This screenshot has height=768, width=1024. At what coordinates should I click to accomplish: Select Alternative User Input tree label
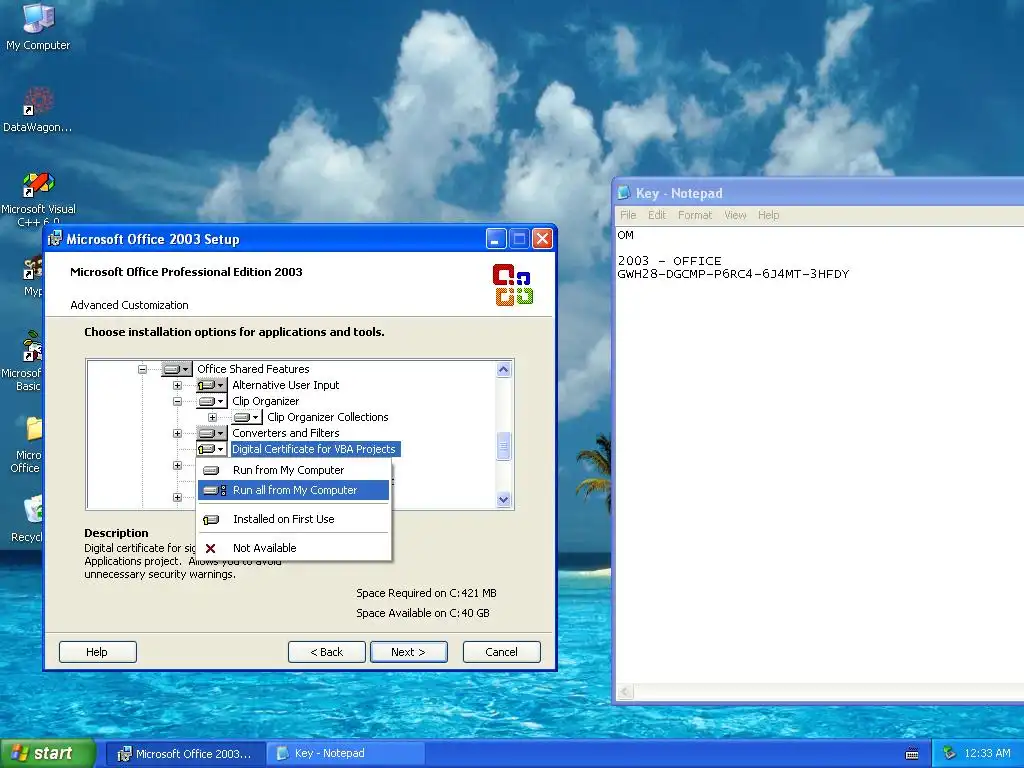point(285,385)
